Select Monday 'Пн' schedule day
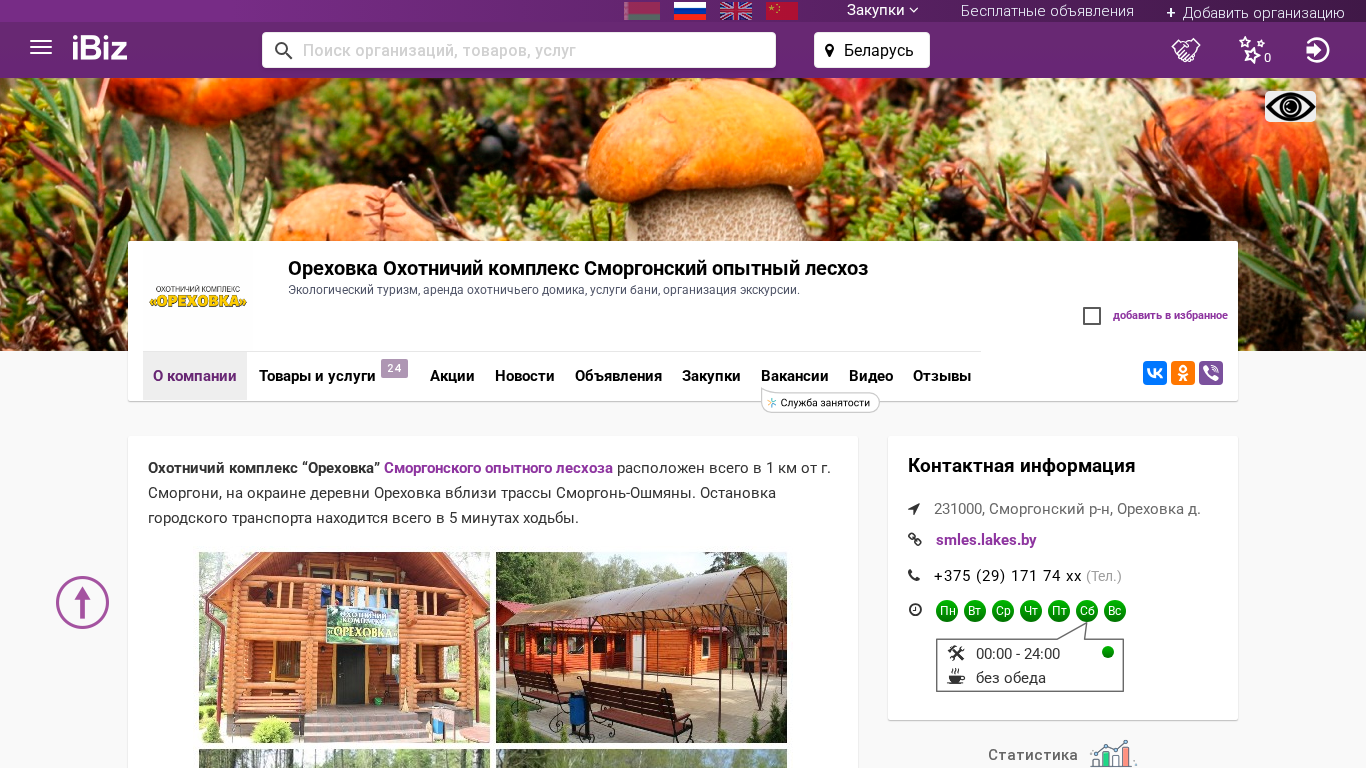The width and height of the screenshot is (1366, 768). [947, 611]
